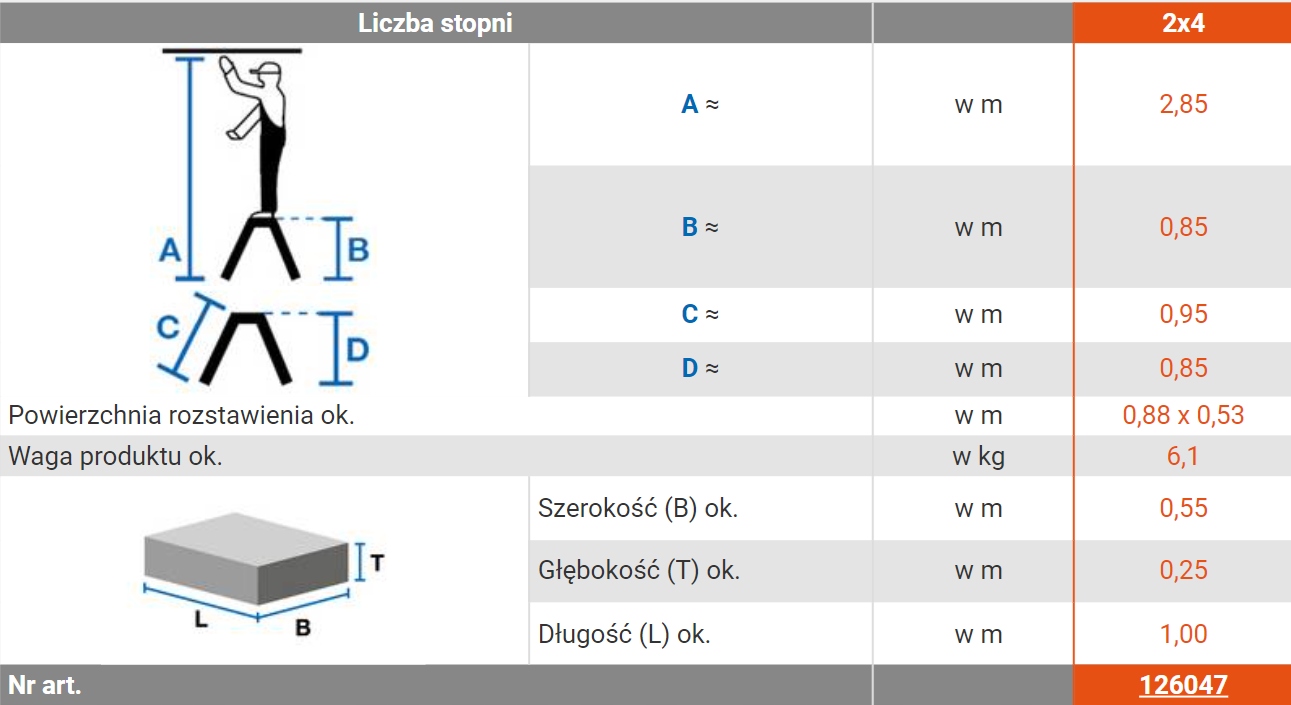
Task: Select the A ≈ row label
Action: 700,104
